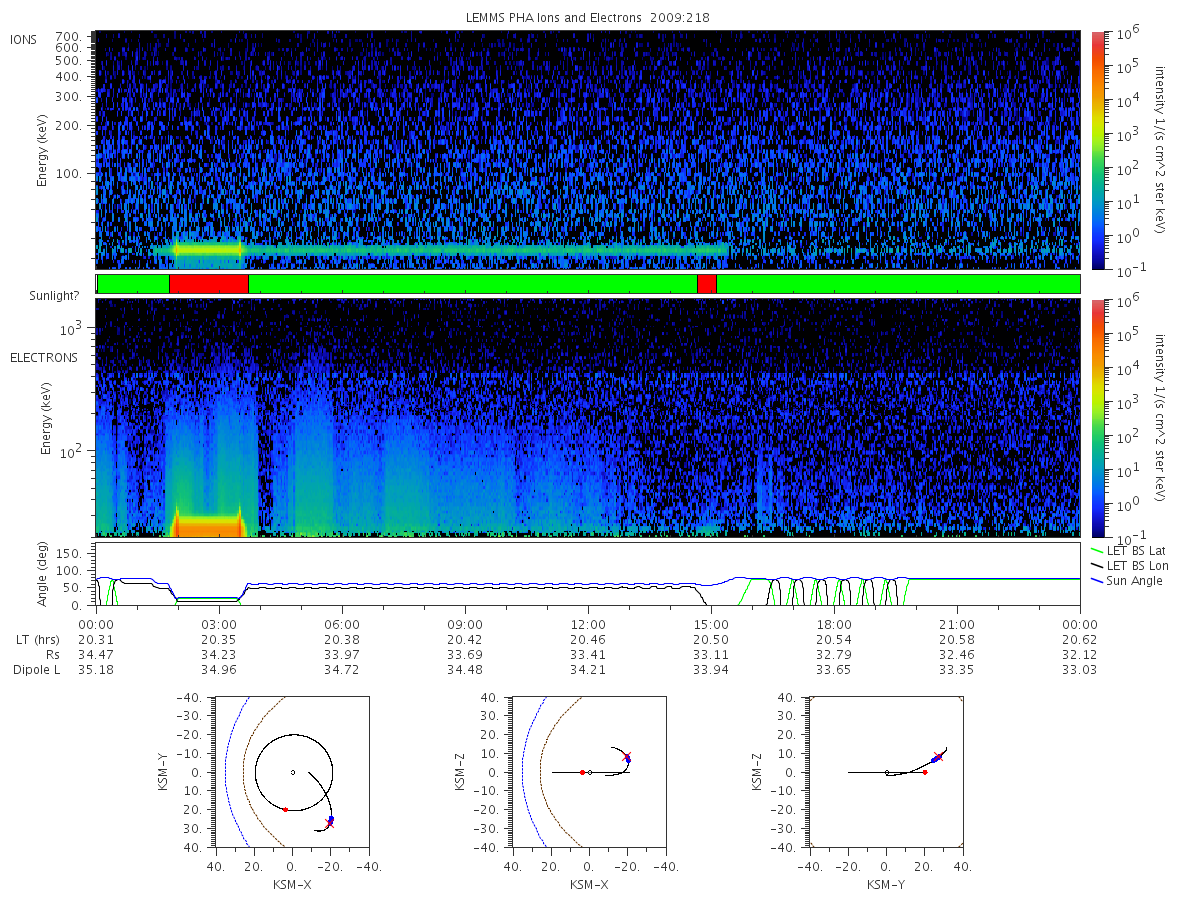Click the 06:00 time axis label
This screenshot has width=1200, height=900.
coord(342,622)
